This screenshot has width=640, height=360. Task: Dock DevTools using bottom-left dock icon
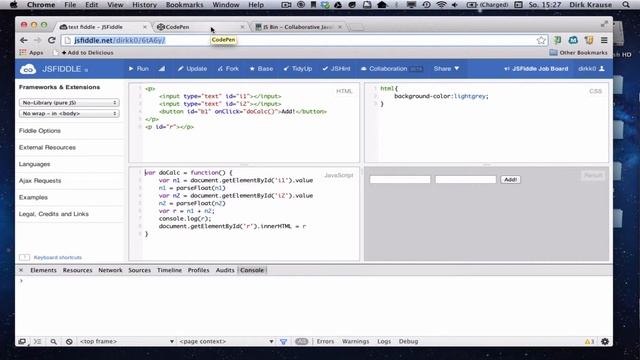pos(22,341)
